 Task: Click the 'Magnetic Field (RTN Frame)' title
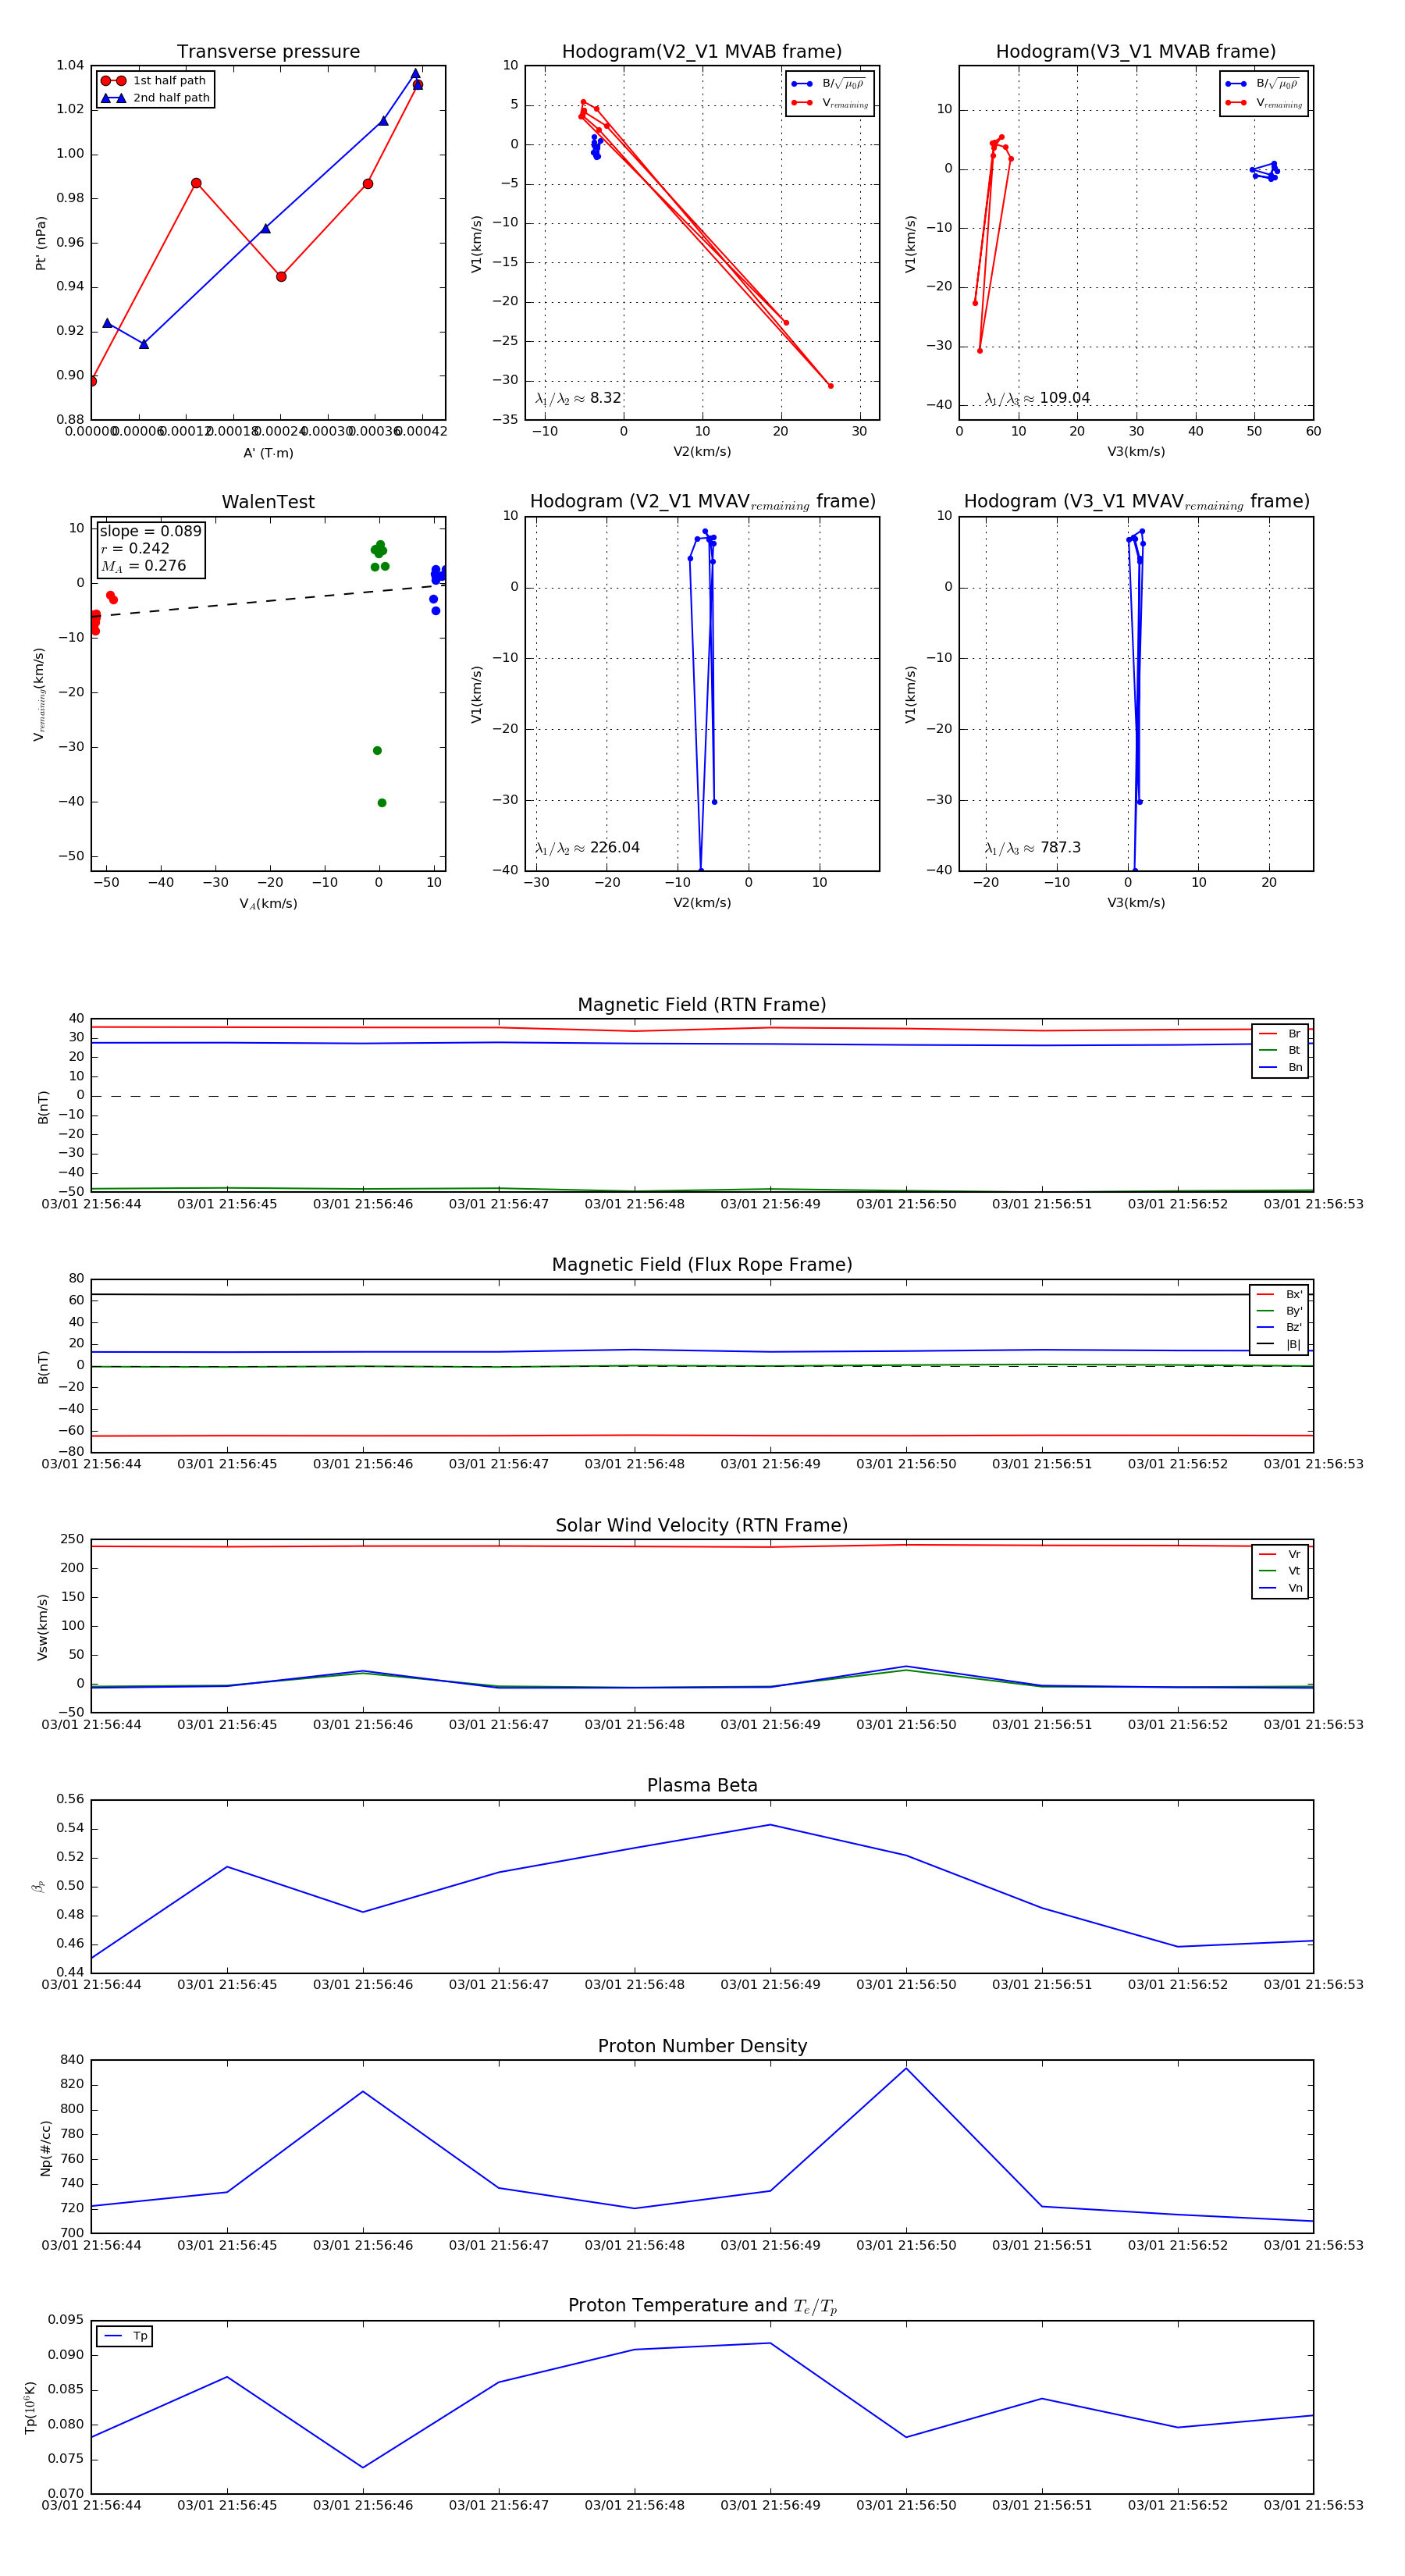click(702, 1005)
